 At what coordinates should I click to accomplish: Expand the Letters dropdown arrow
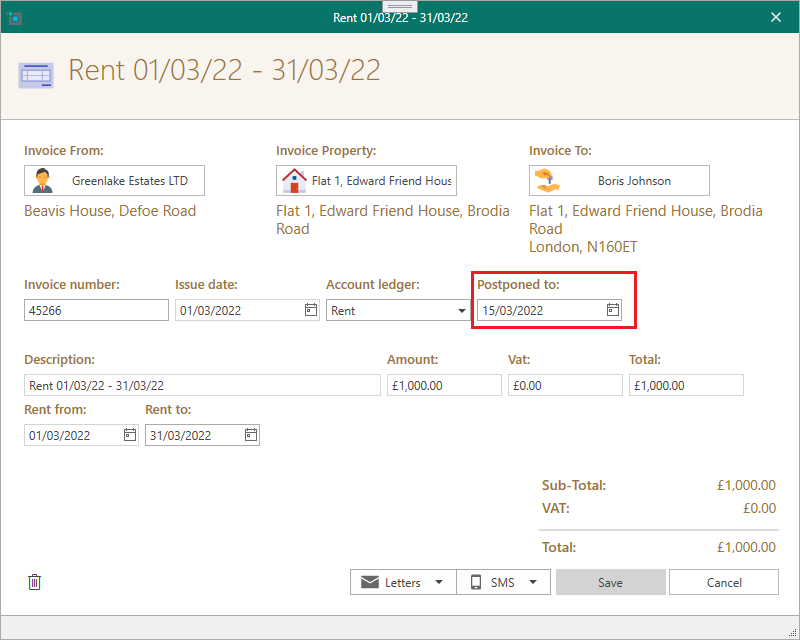click(x=439, y=582)
